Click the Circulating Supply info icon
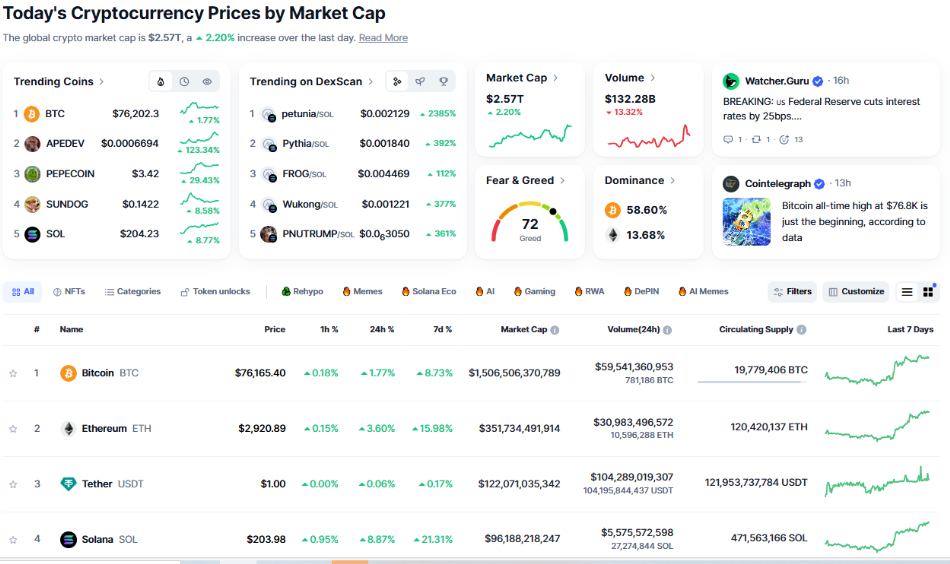Viewport: 950px width, 564px height. (x=802, y=330)
